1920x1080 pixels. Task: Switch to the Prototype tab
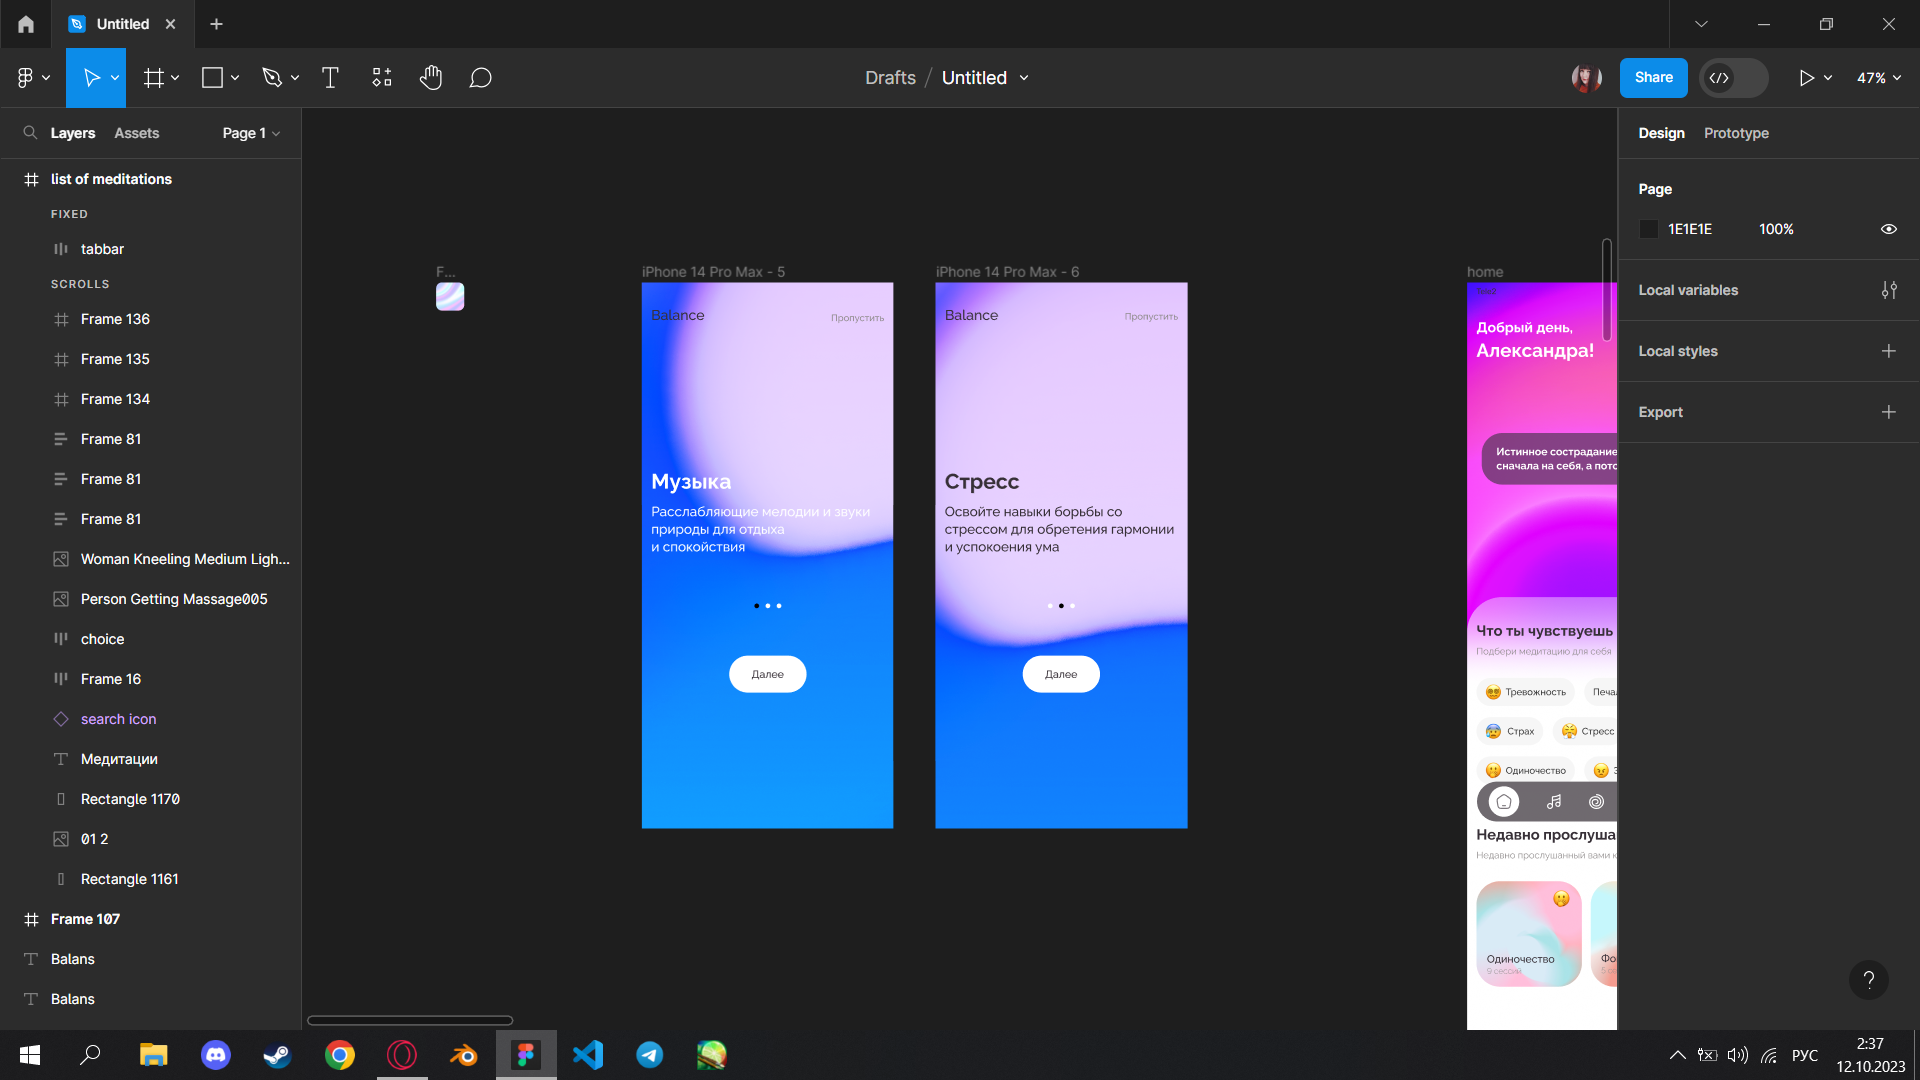(x=1736, y=133)
